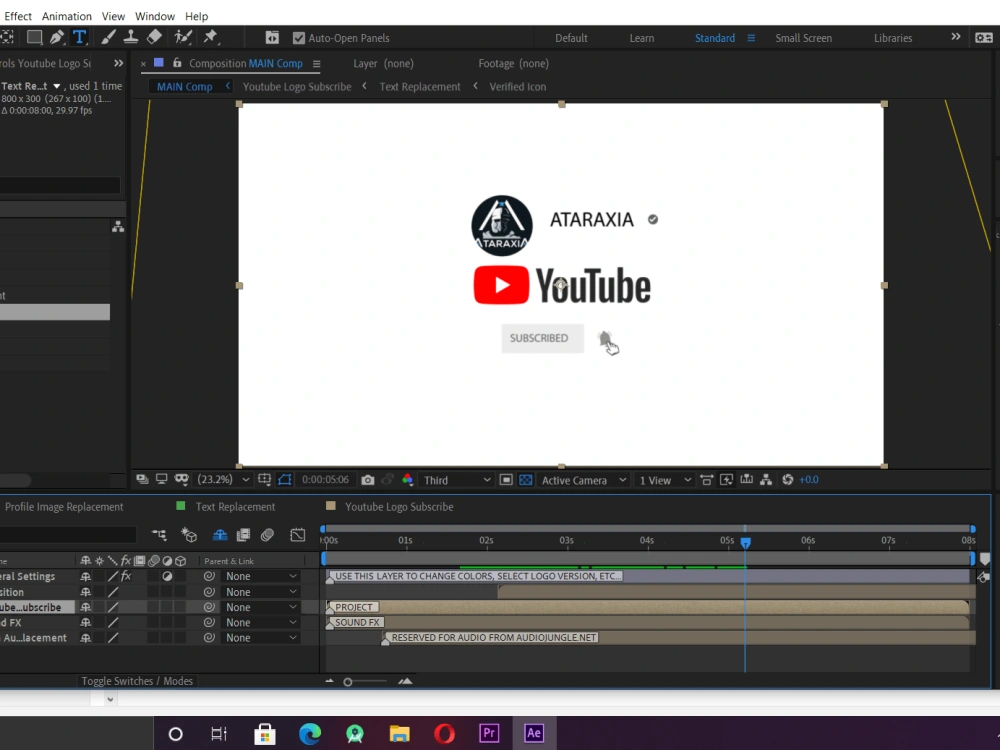Reset exposure in the viewer footer
The image size is (1000, 750).
click(x=788, y=480)
